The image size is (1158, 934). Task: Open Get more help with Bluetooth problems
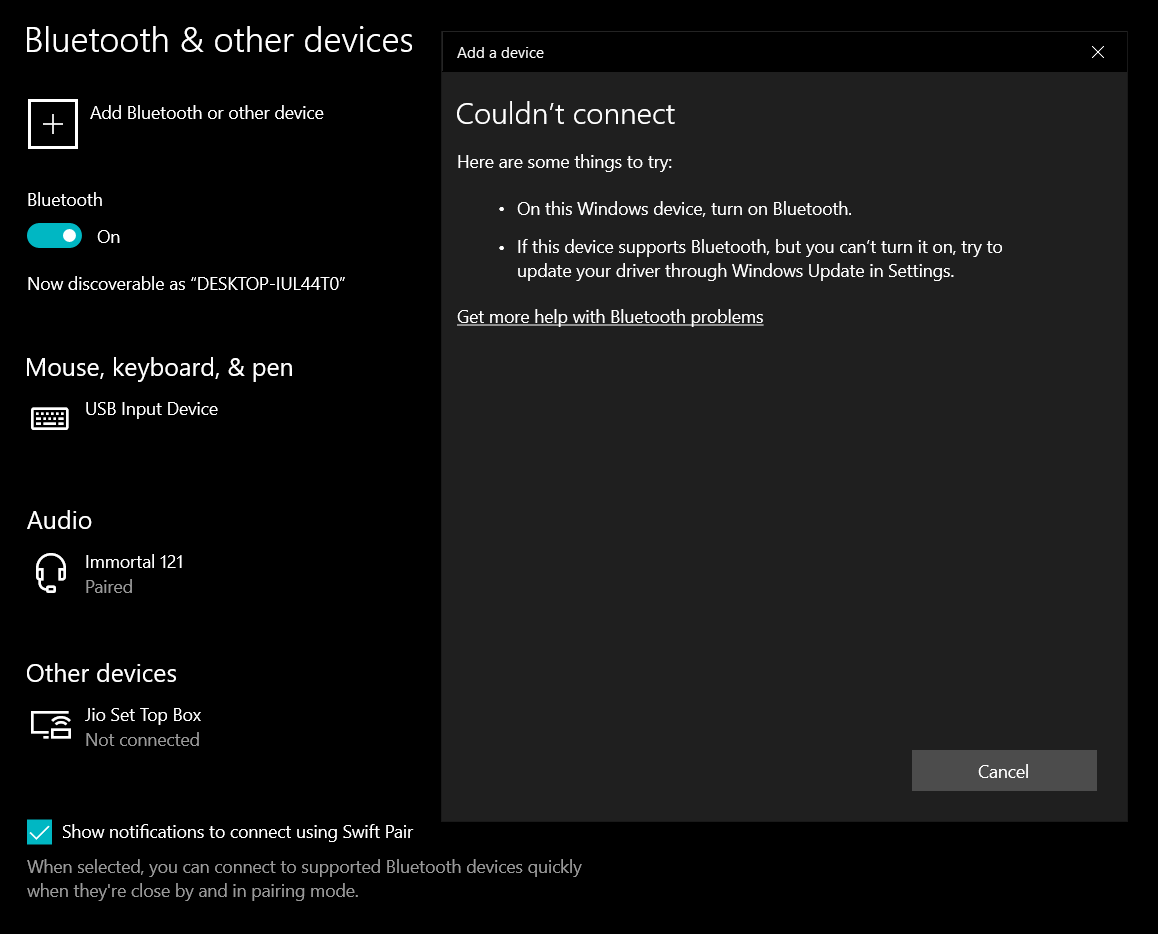(610, 317)
